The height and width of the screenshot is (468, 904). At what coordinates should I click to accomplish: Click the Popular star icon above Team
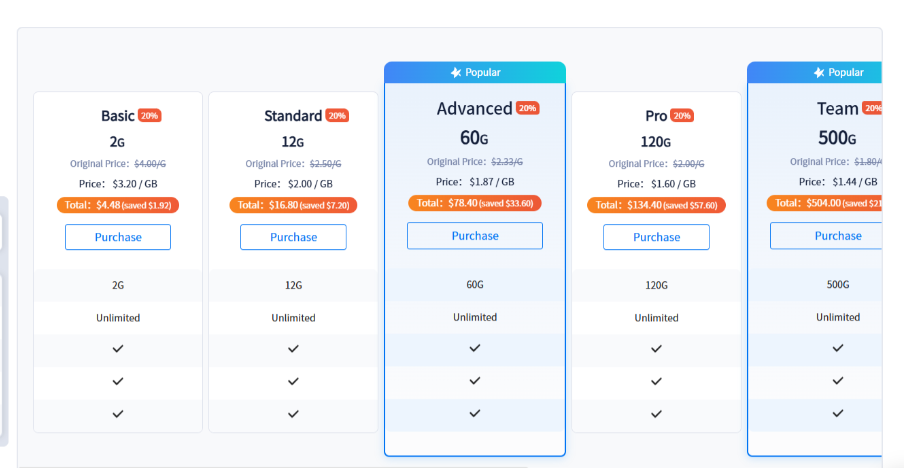pos(819,72)
